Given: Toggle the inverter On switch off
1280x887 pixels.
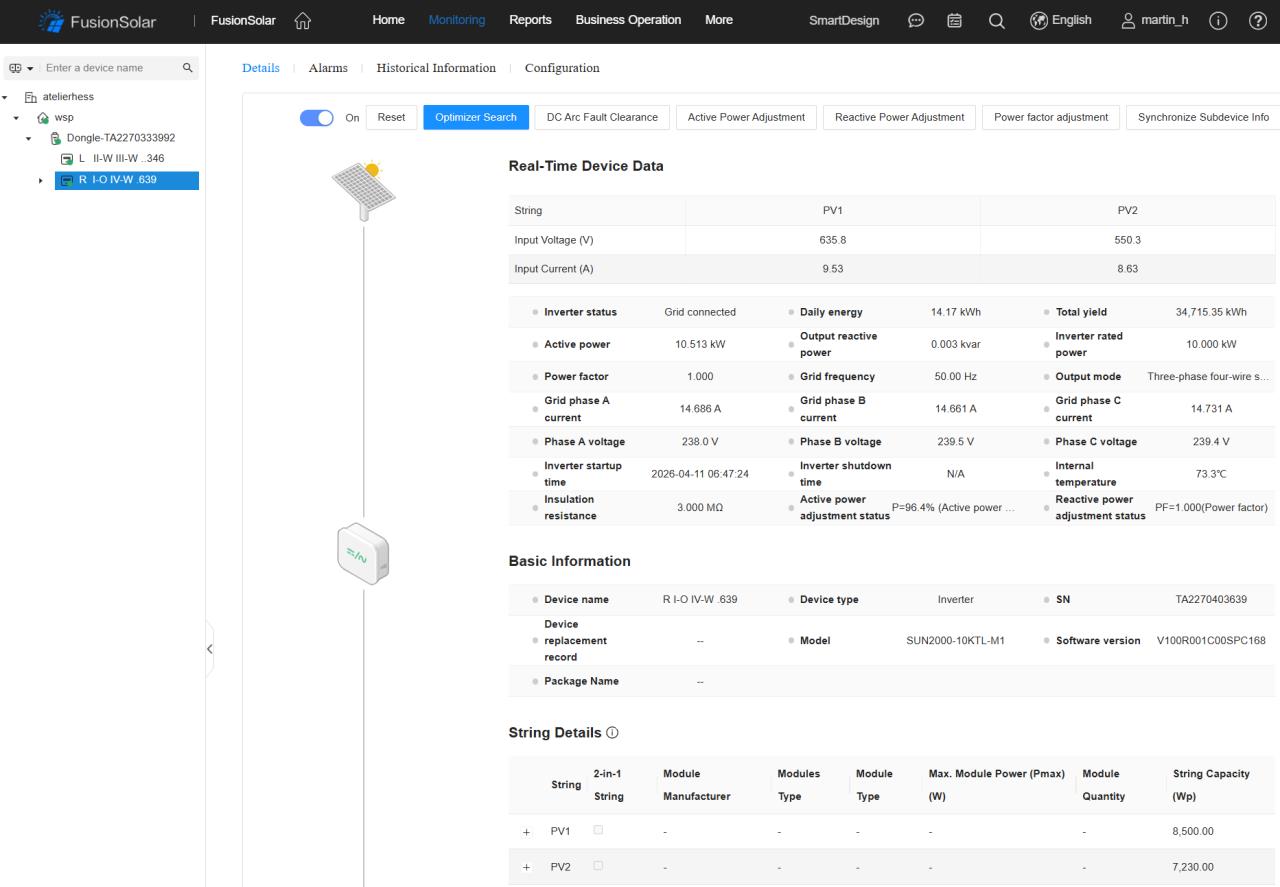Looking at the screenshot, I should (x=317, y=118).
